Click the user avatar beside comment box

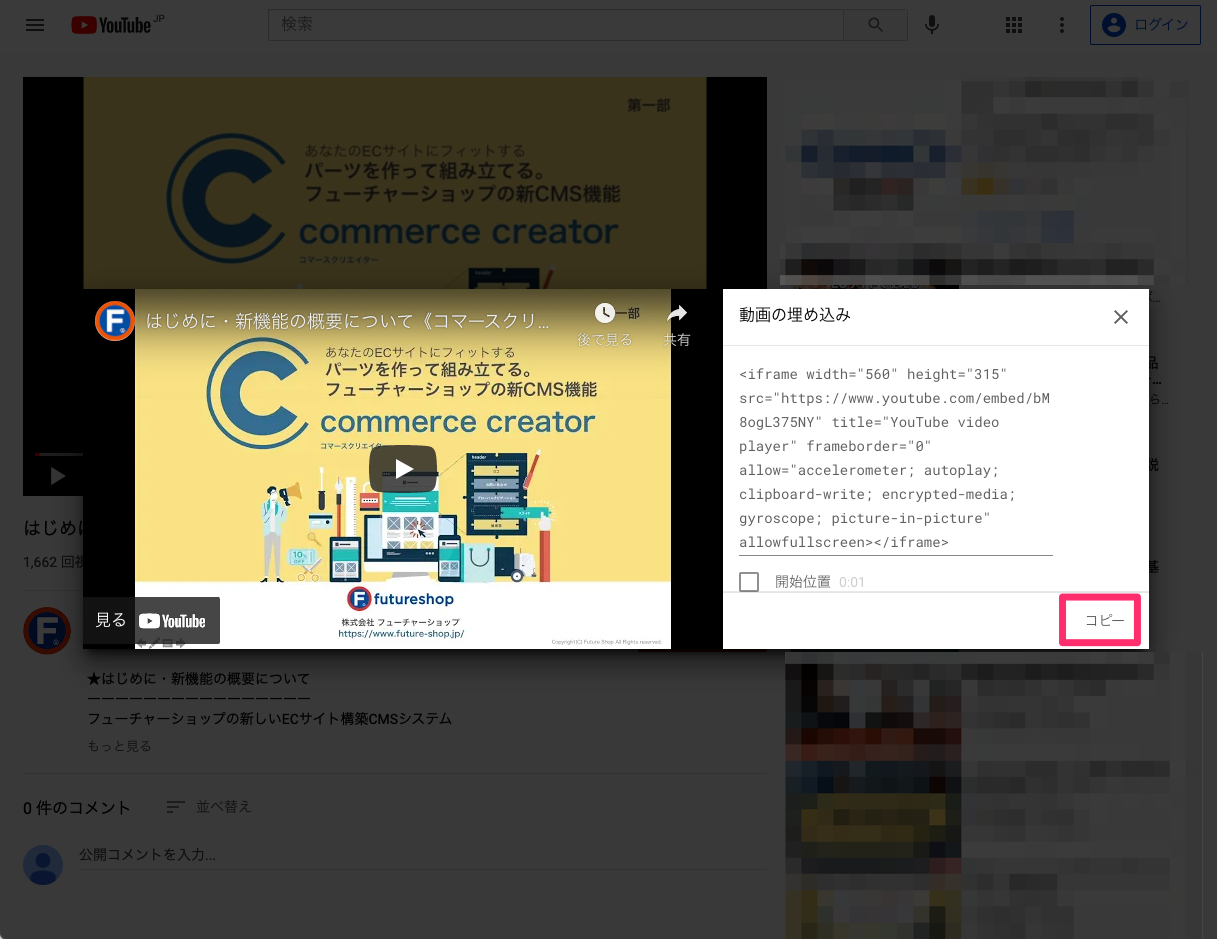pyautogui.click(x=43, y=865)
